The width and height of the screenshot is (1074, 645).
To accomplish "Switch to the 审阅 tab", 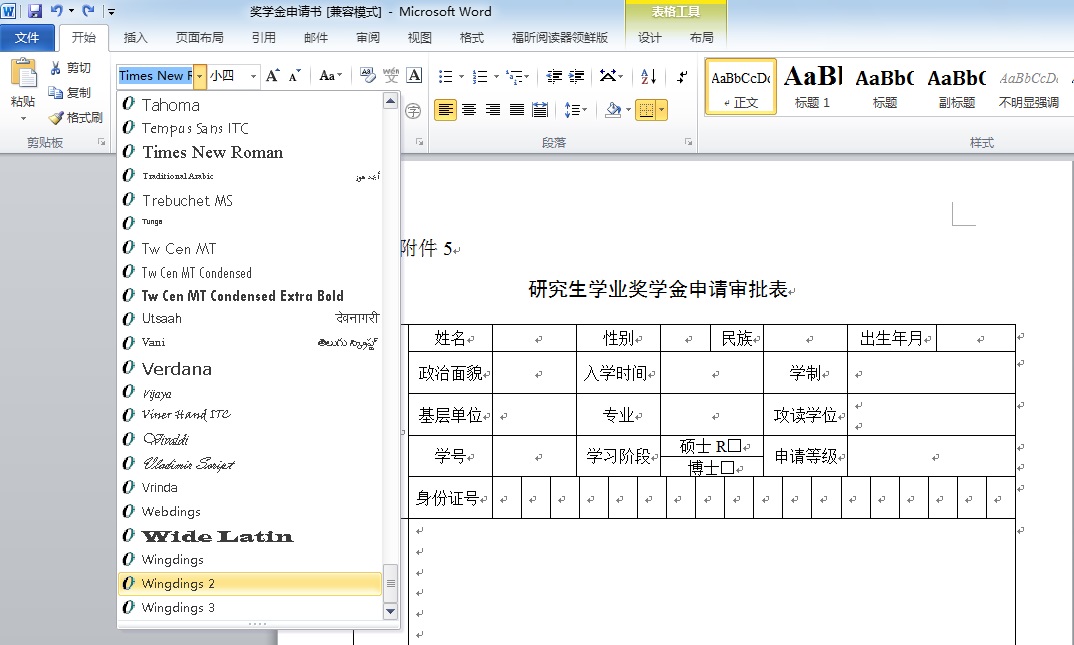I will [x=368, y=38].
